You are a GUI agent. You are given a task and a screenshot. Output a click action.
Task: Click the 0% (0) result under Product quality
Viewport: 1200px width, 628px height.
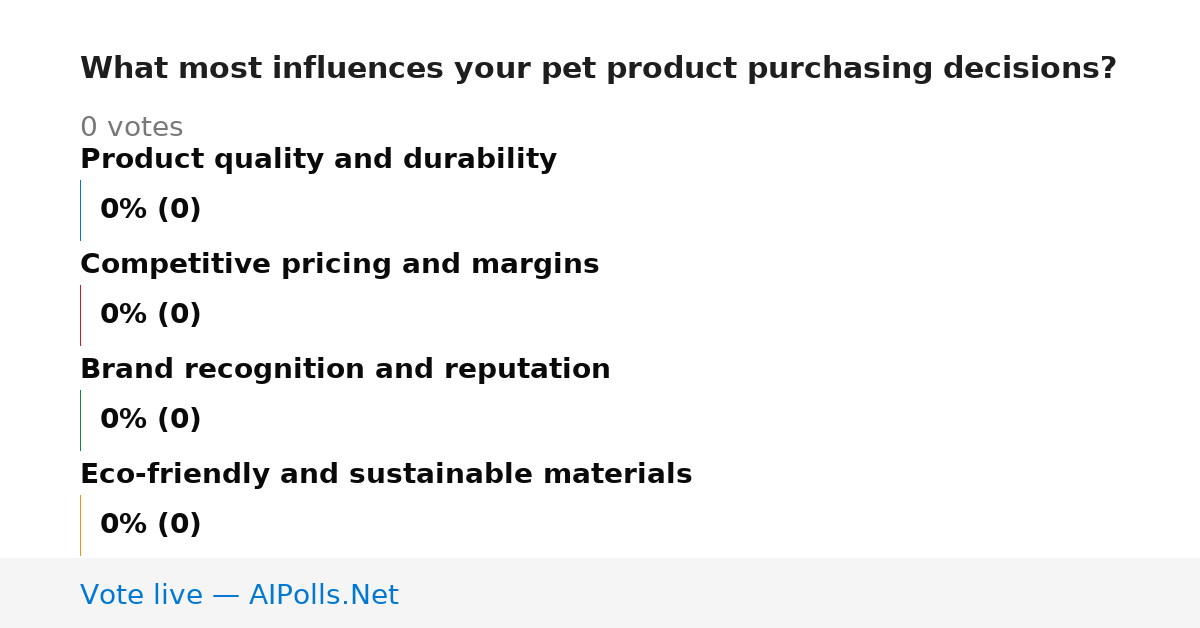coord(150,210)
